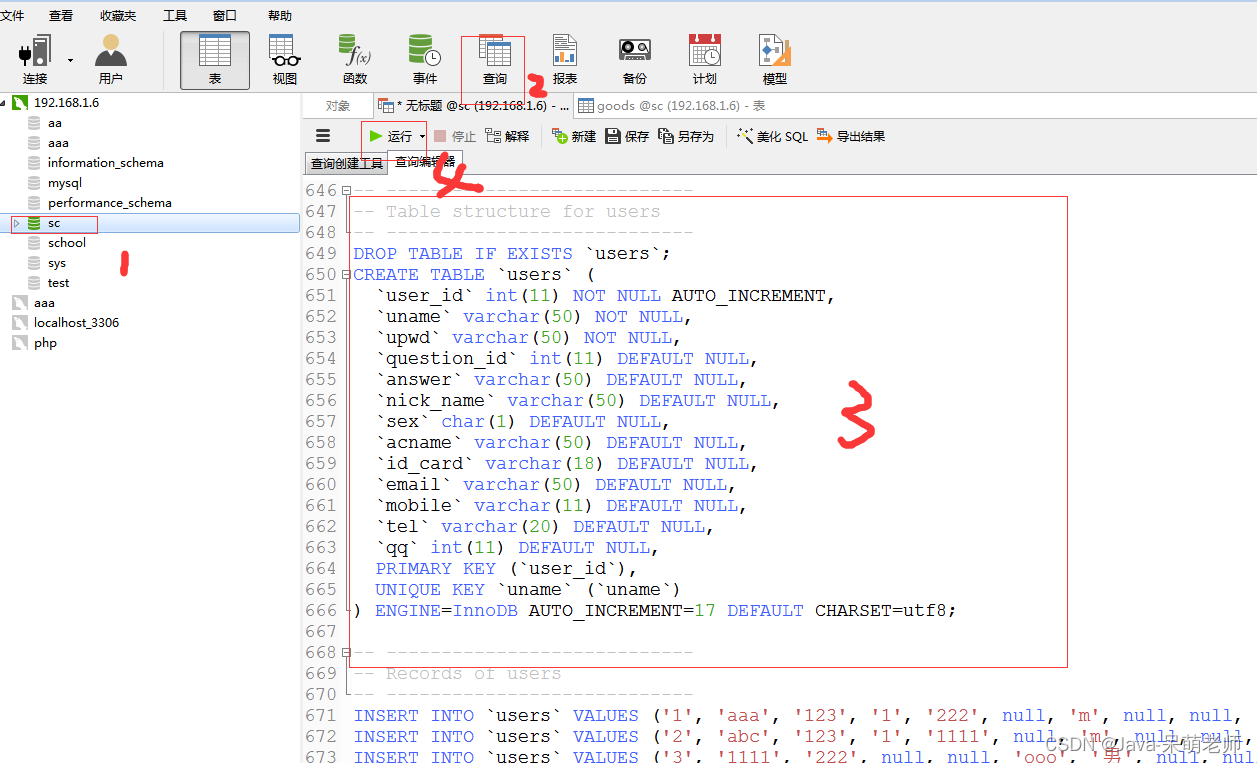Open the 文件 menu
This screenshot has height=763, width=1257.
12,16
